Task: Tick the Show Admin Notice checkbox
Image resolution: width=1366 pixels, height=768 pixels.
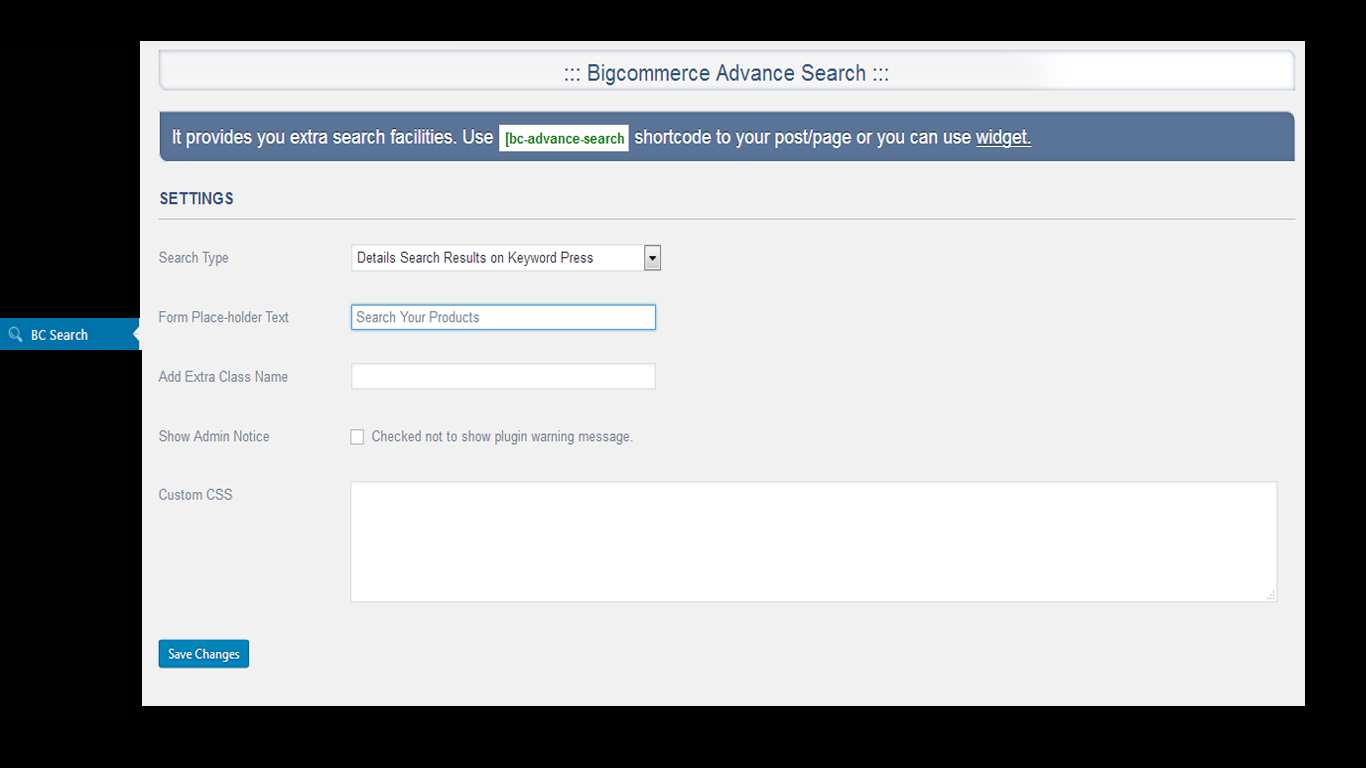Action: coord(357,437)
